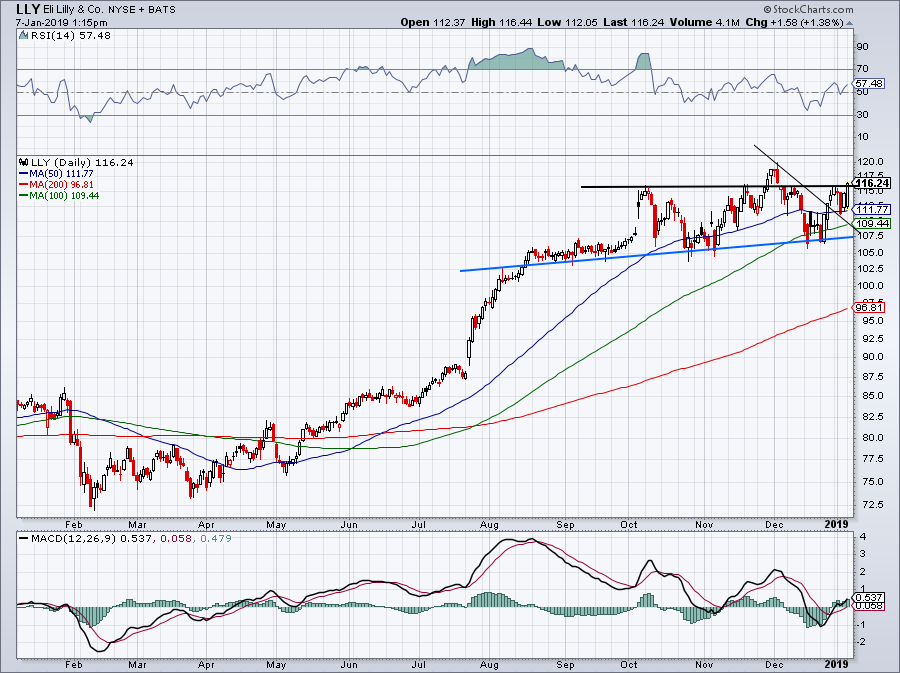Click the Eli Lilly & Co. company name
This screenshot has width=900, height=673.
(x=73, y=10)
